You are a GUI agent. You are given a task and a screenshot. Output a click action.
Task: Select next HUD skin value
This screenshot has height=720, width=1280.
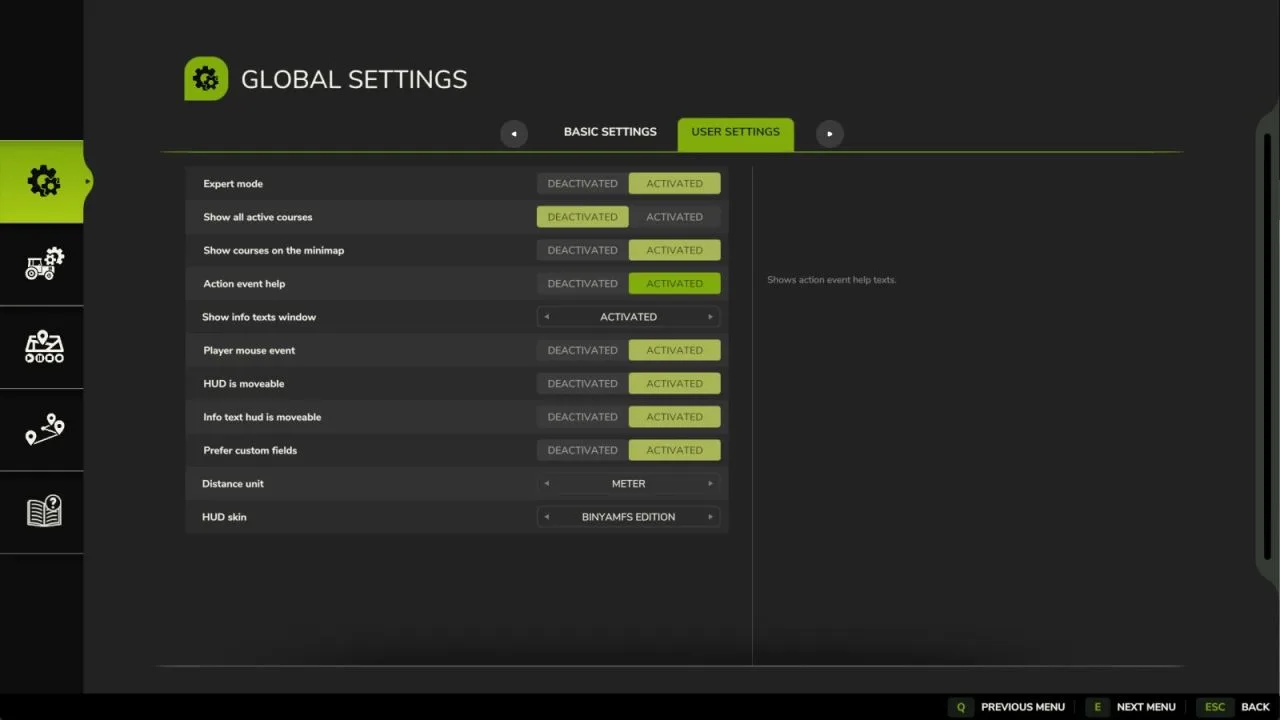click(x=711, y=517)
